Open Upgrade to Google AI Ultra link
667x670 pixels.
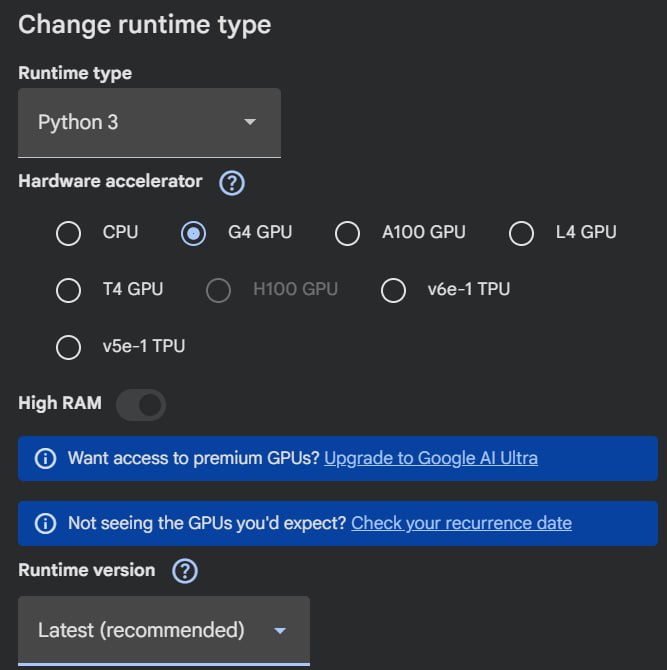coord(431,458)
